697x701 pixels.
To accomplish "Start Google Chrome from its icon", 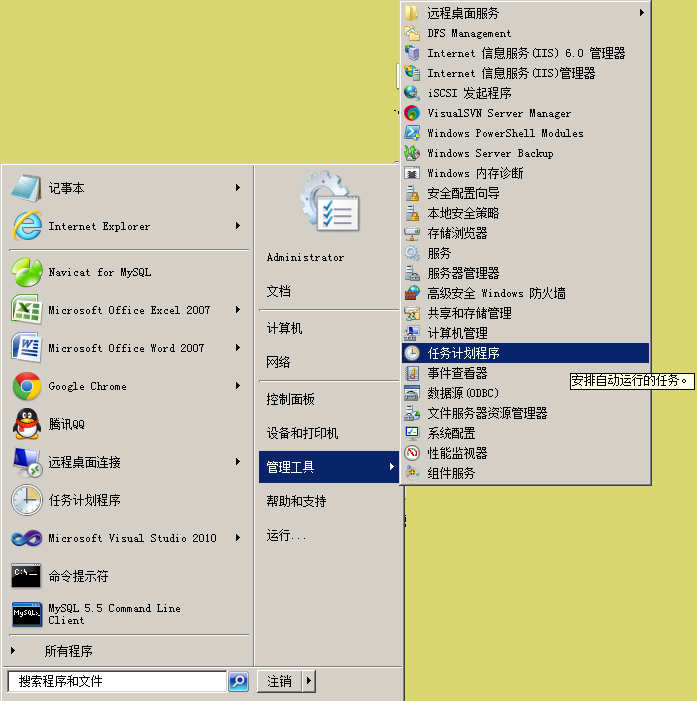I will 27,386.
